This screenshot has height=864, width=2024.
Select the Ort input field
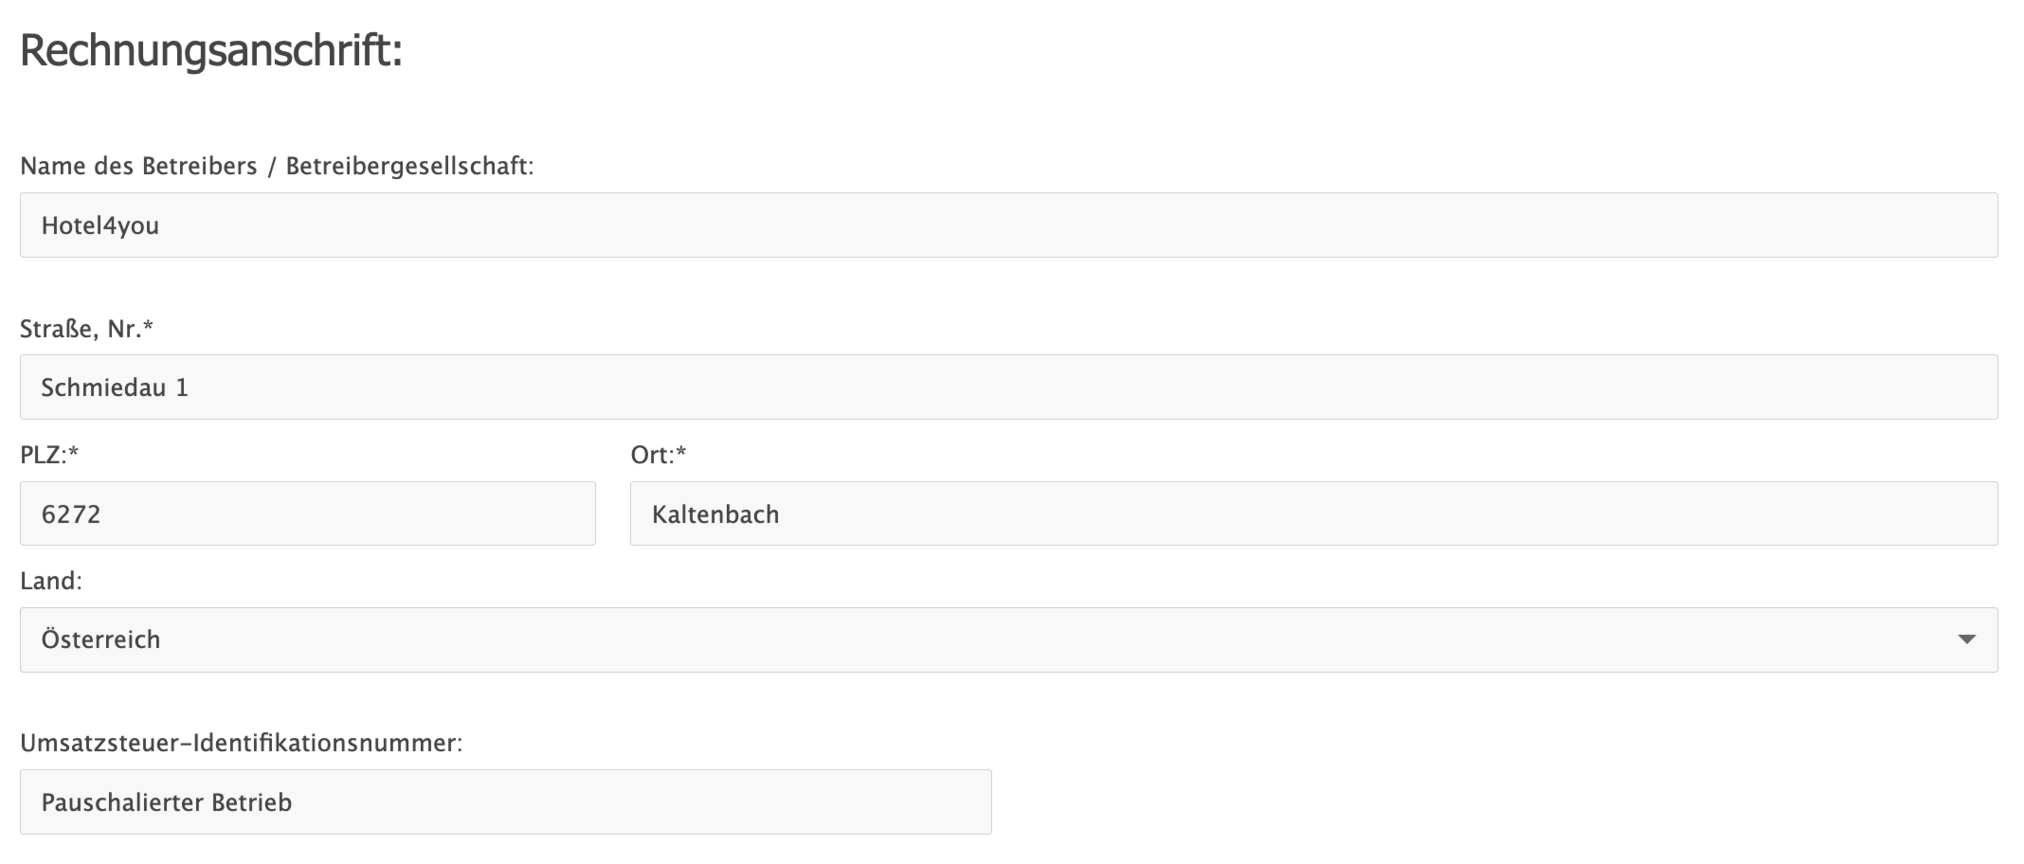tap(1313, 514)
